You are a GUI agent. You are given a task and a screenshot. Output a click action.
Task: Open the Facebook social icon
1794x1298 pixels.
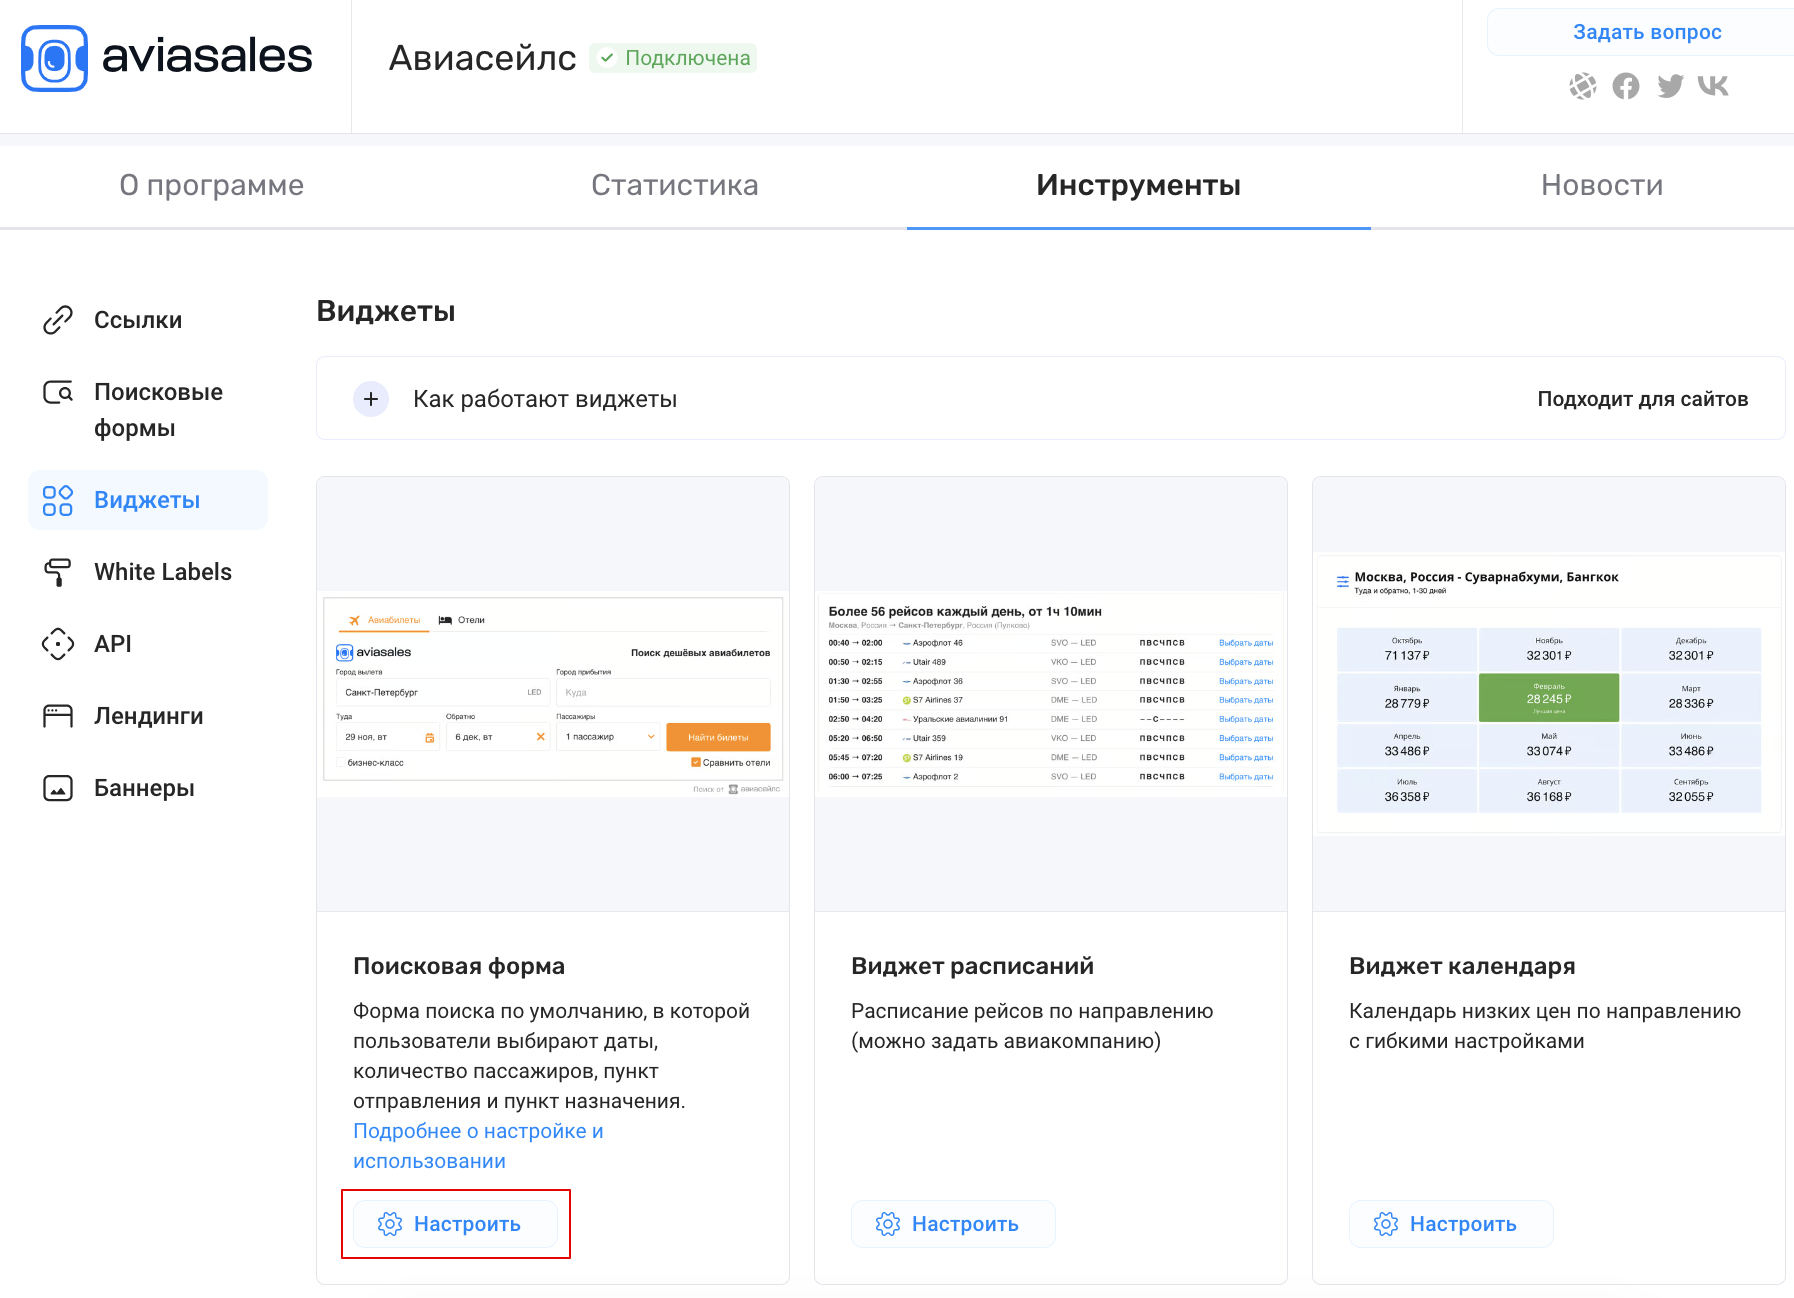click(x=1626, y=87)
